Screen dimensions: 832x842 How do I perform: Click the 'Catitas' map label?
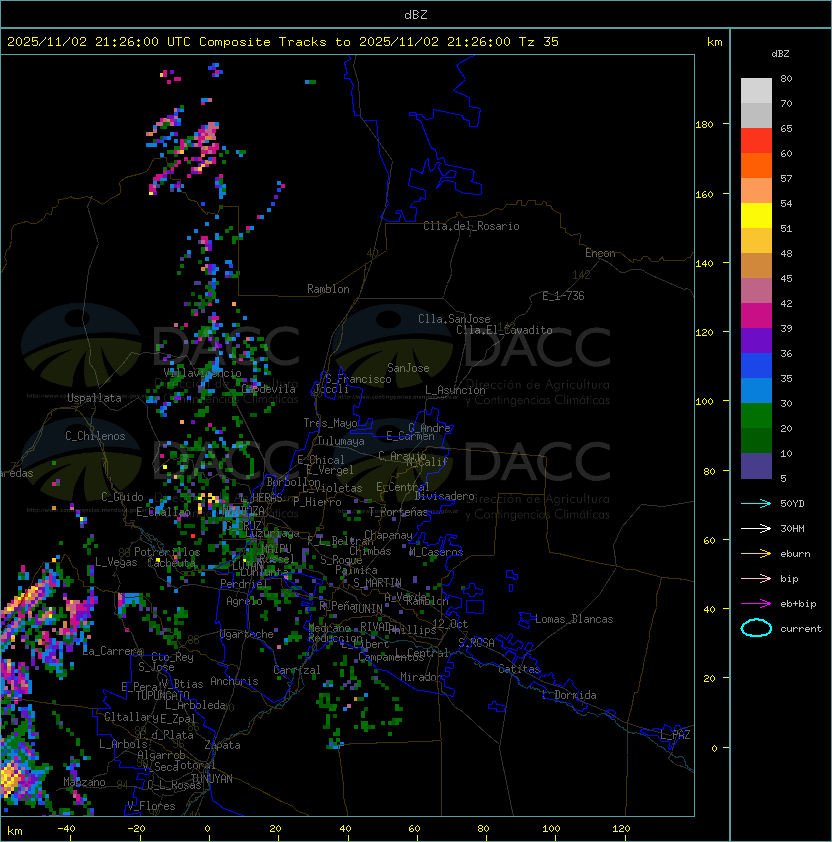[x=519, y=669]
